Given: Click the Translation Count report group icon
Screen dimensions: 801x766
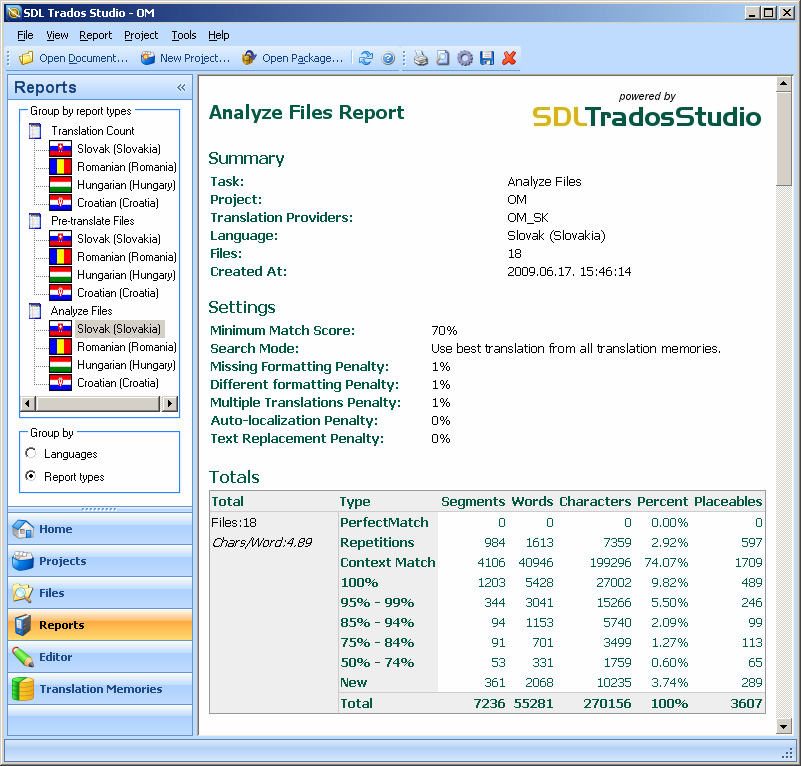Looking at the screenshot, I should 35,131.
